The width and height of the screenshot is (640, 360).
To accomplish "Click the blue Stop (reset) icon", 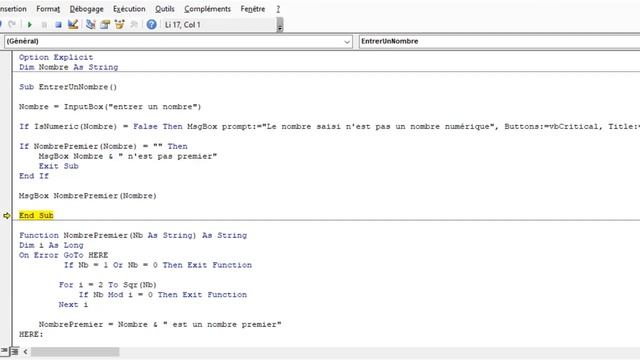I will click(58, 25).
